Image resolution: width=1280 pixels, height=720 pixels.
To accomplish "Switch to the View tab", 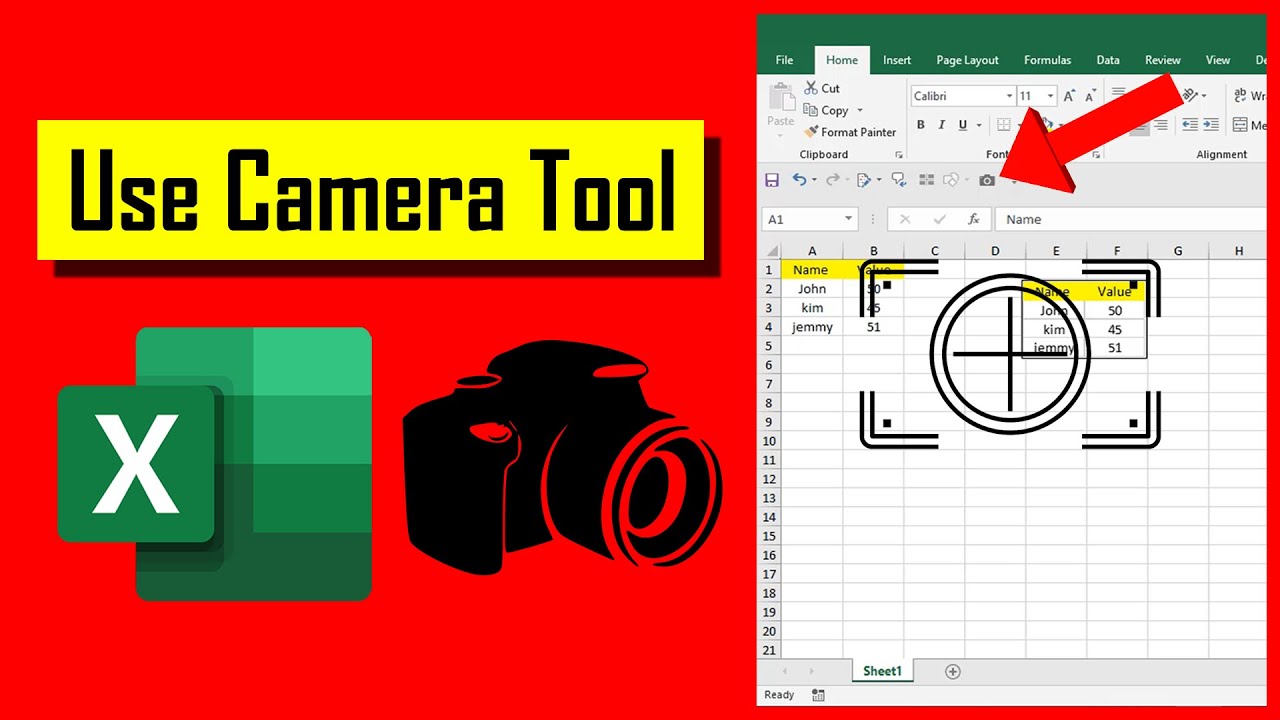I will (1218, 60).
